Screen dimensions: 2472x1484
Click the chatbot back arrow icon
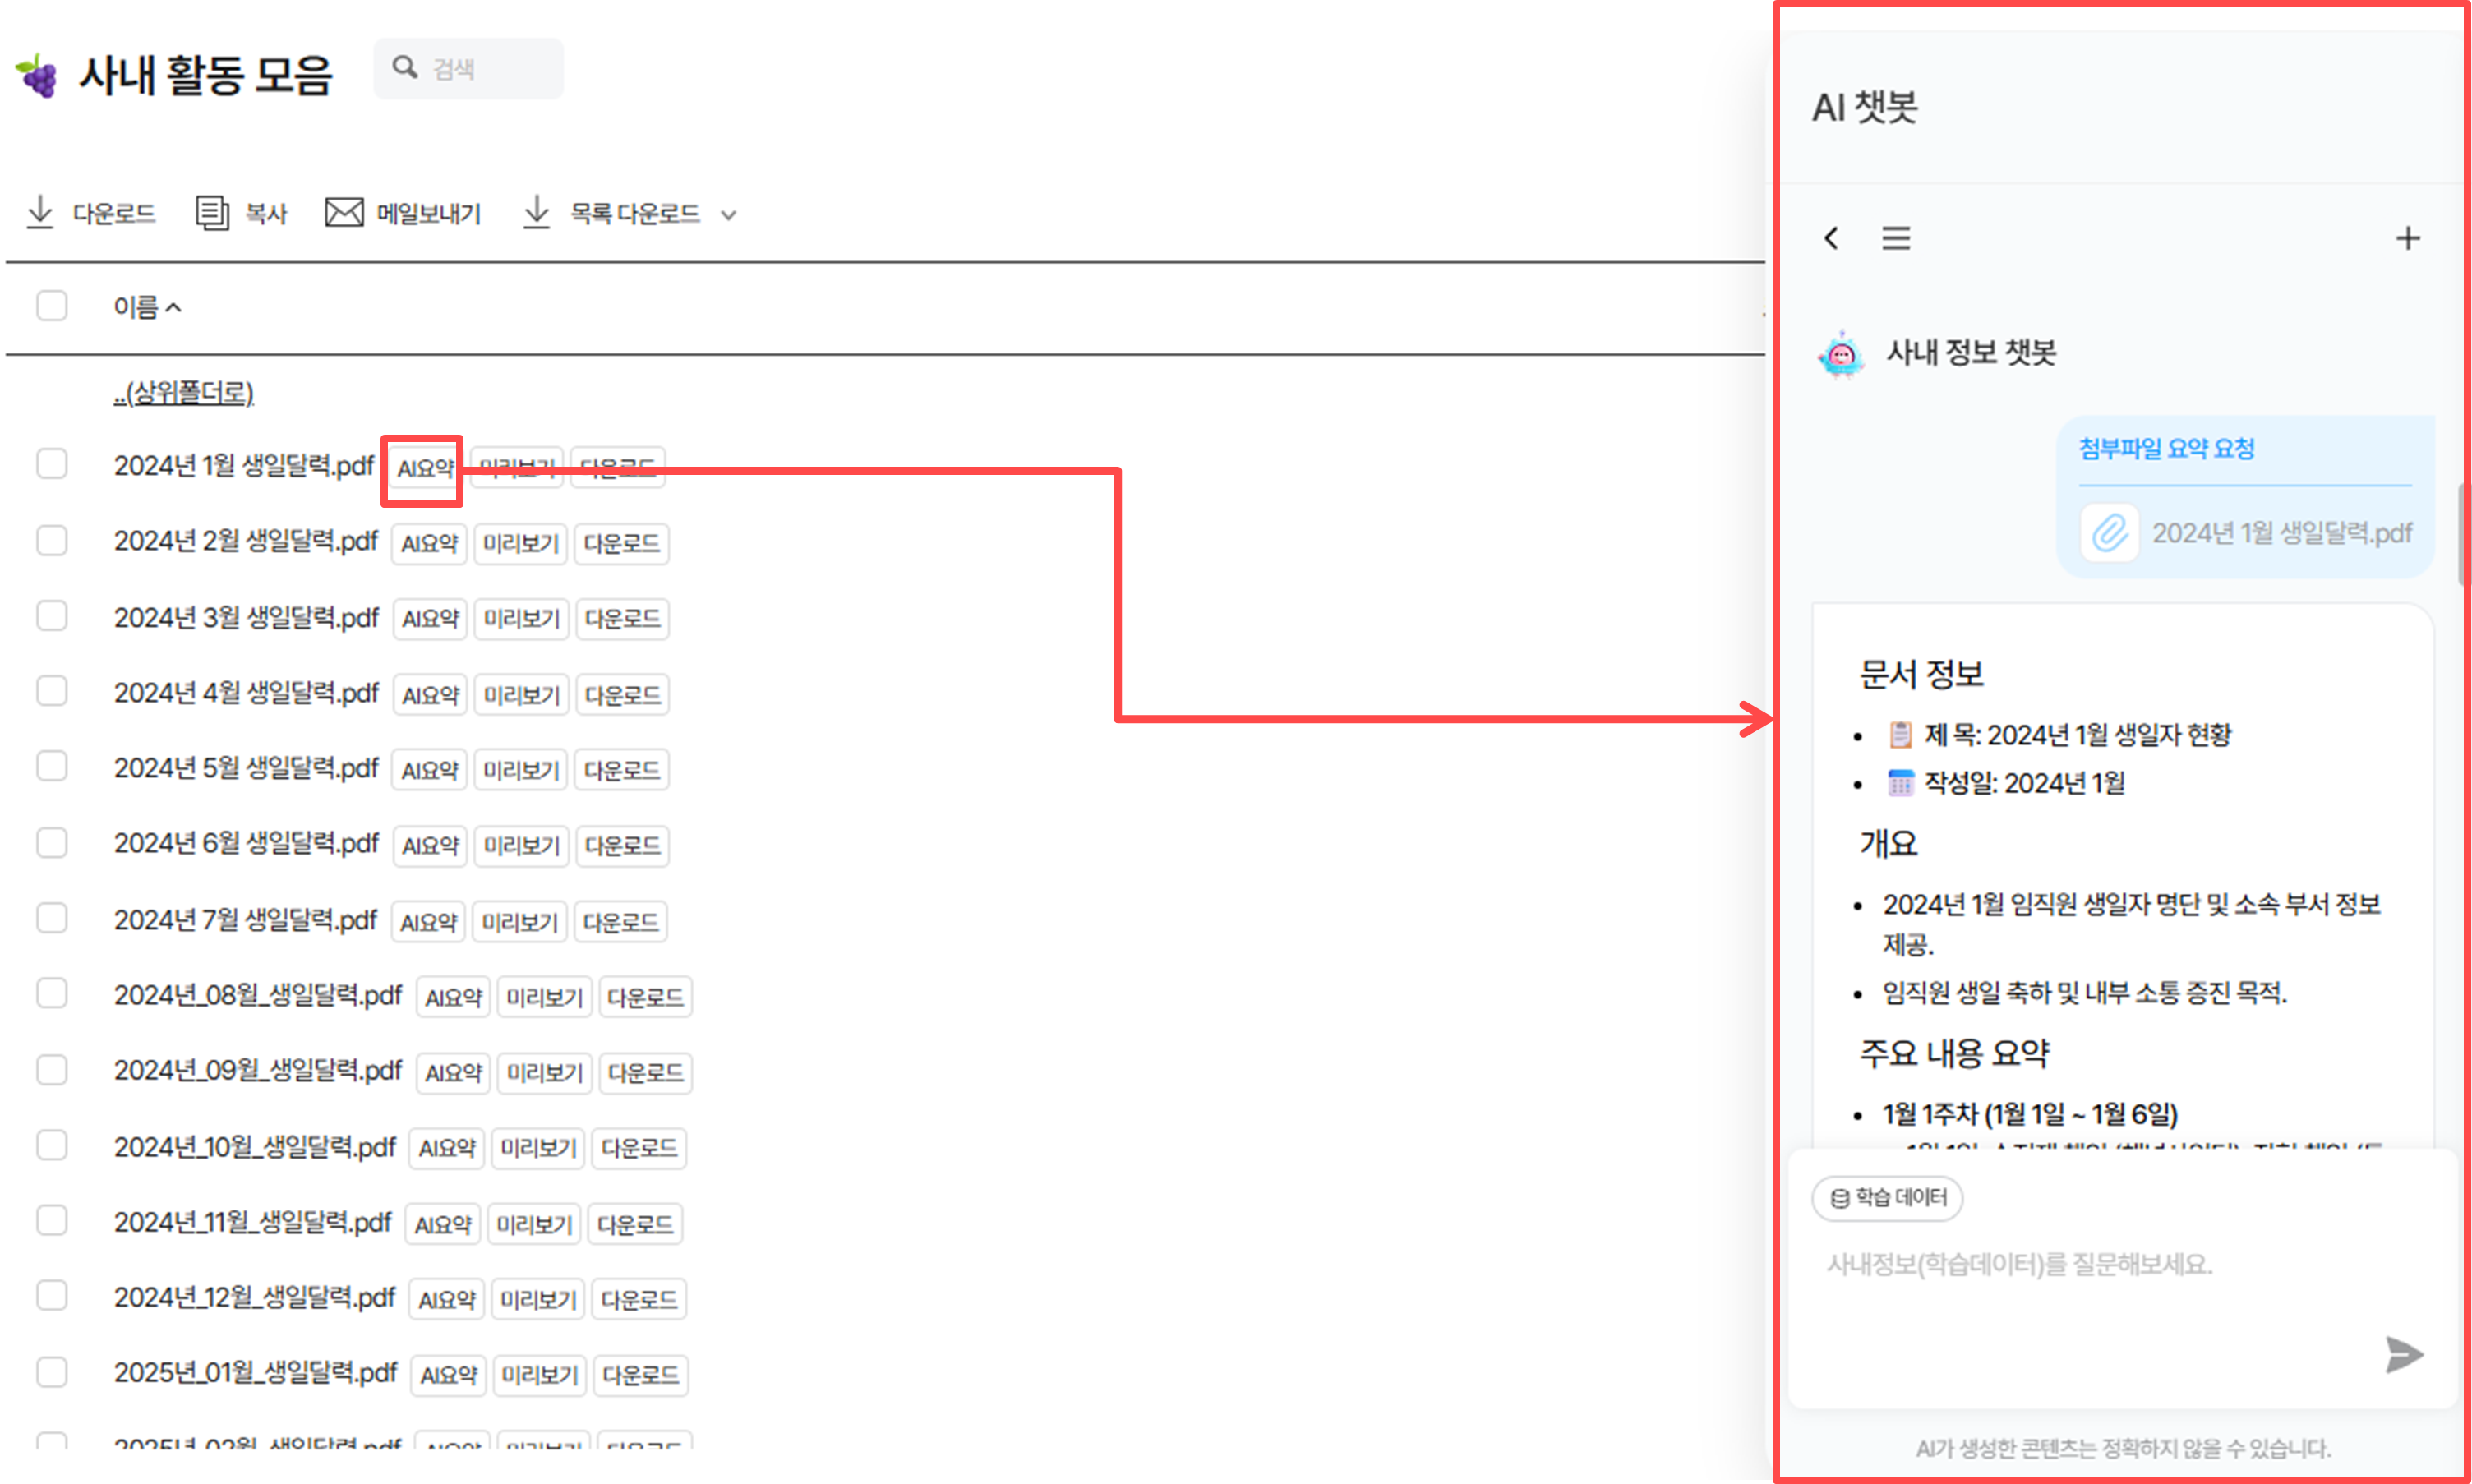(1831, 238)
